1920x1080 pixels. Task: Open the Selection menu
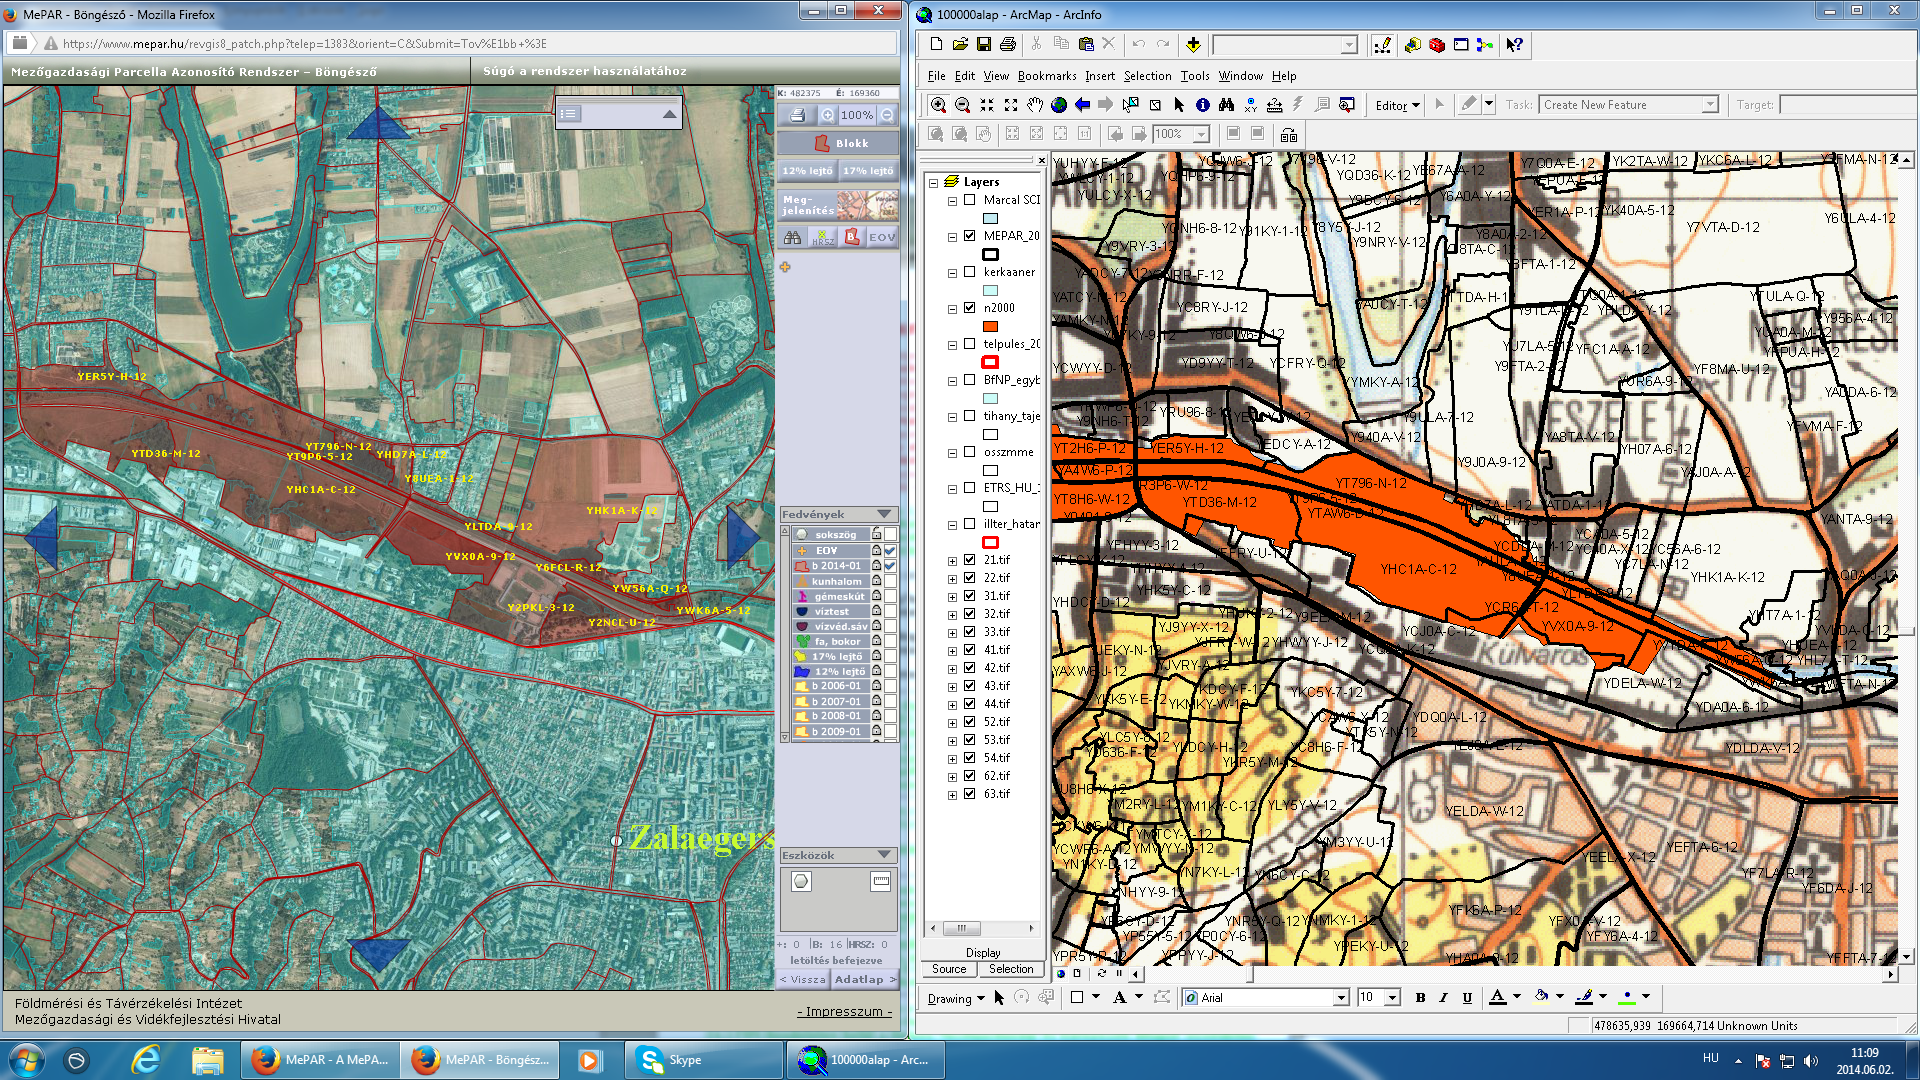(1147, 76)
